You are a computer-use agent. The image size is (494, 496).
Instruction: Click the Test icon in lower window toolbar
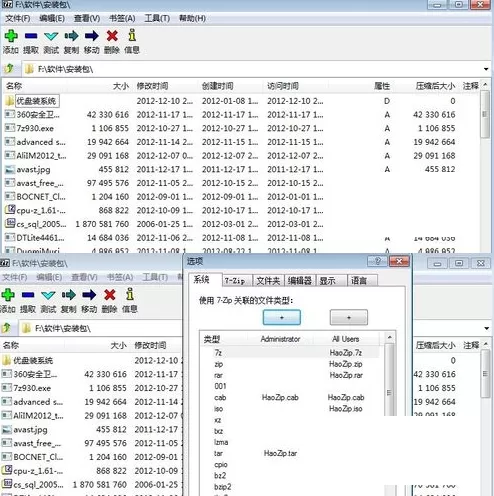click(x=48, y=295)
